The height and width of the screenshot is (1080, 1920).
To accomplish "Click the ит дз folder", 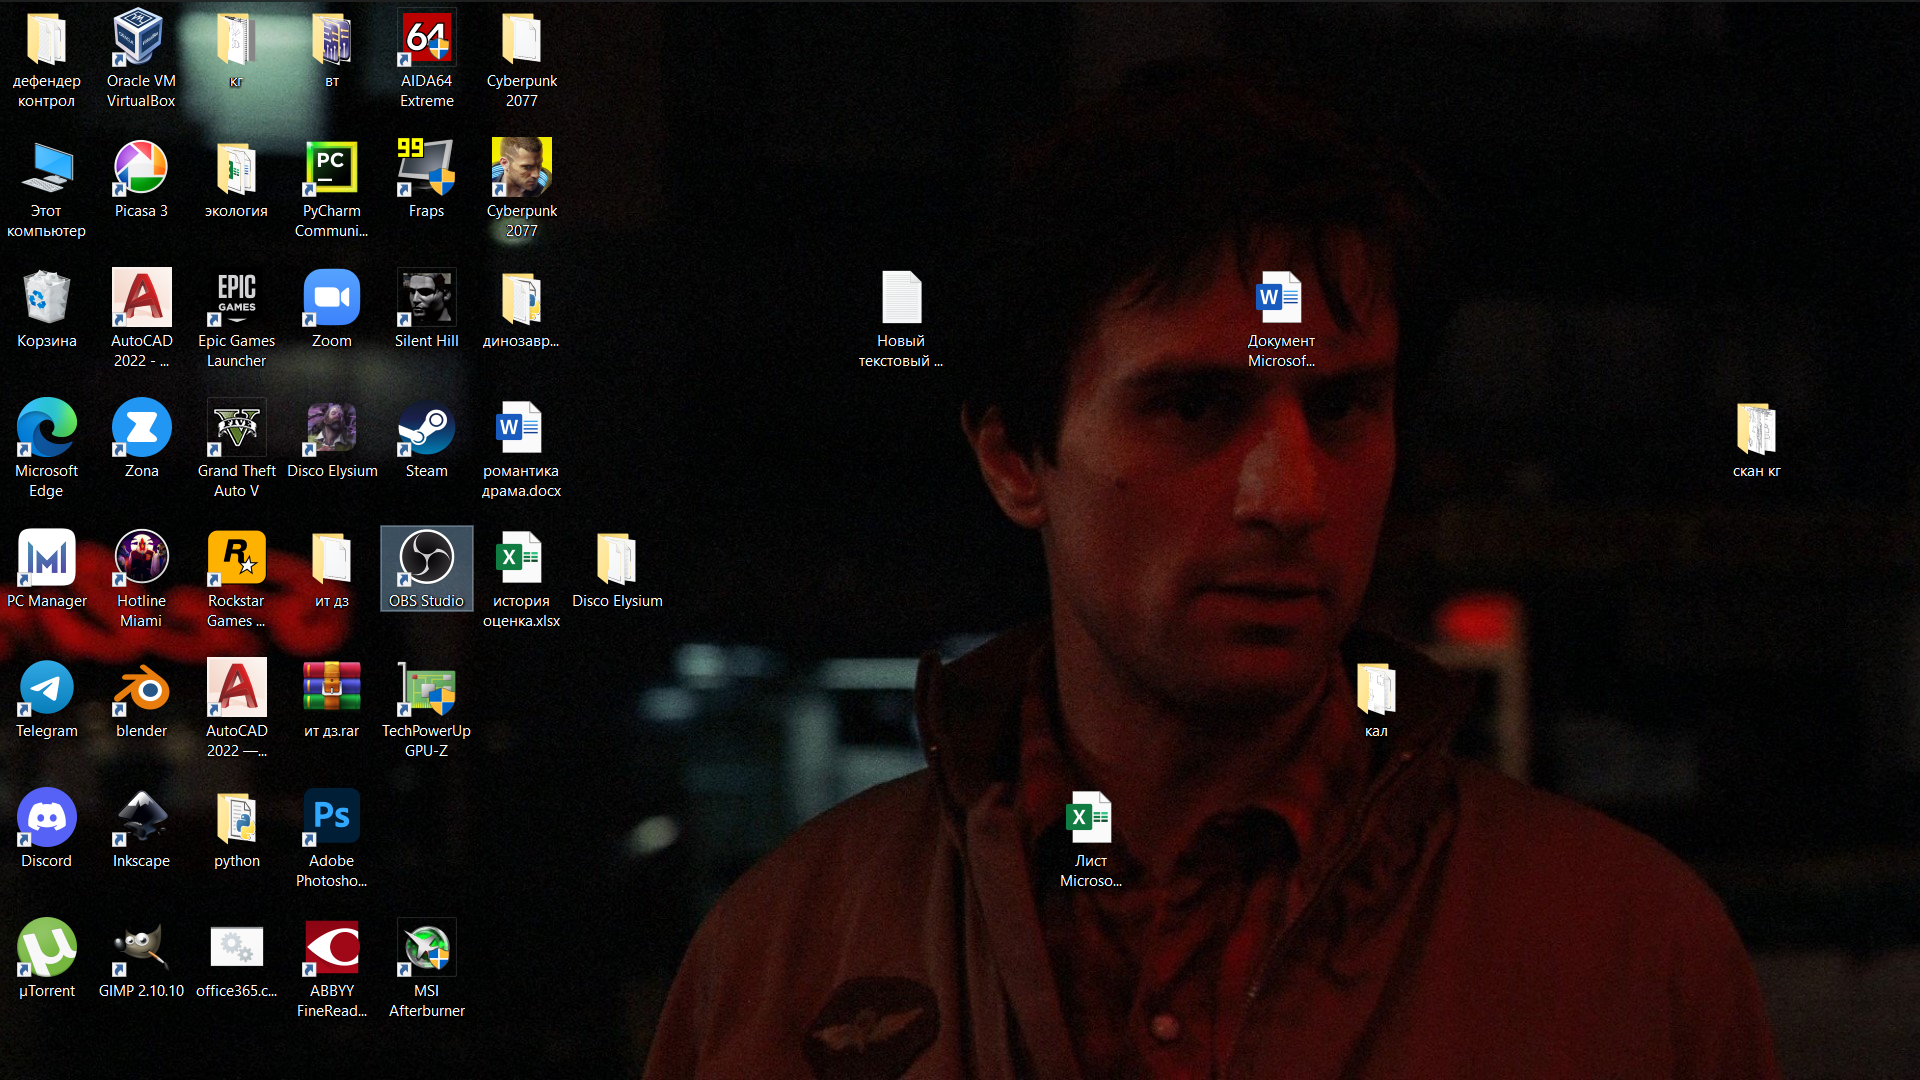I will (331, 568).
